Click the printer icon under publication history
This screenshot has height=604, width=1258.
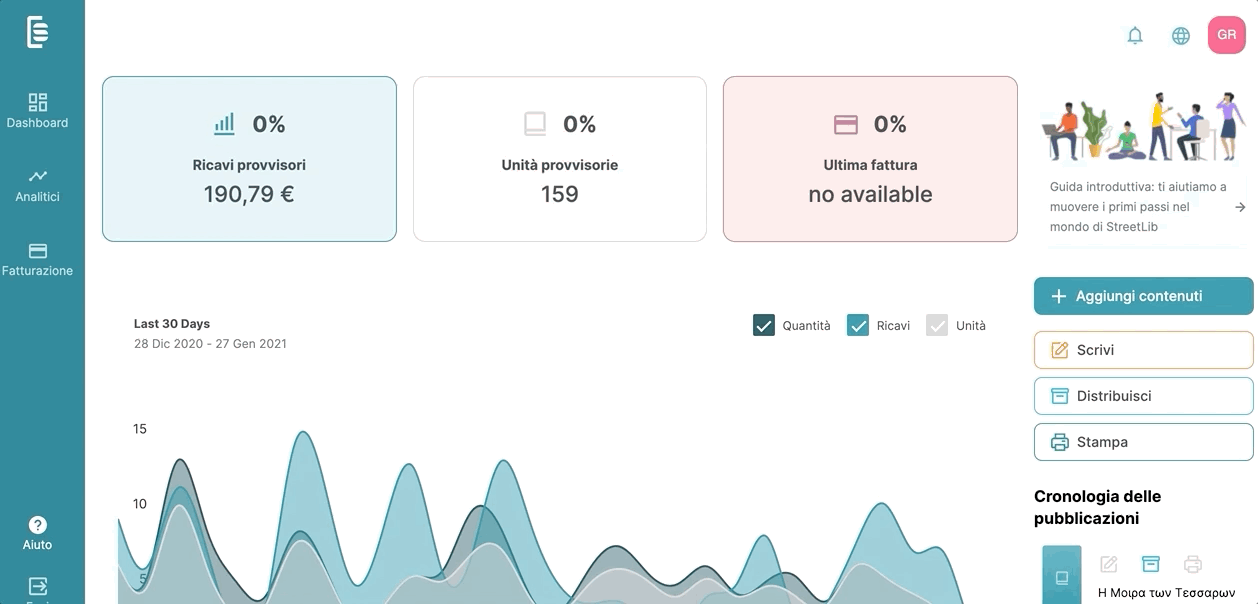click(1193, 564)
